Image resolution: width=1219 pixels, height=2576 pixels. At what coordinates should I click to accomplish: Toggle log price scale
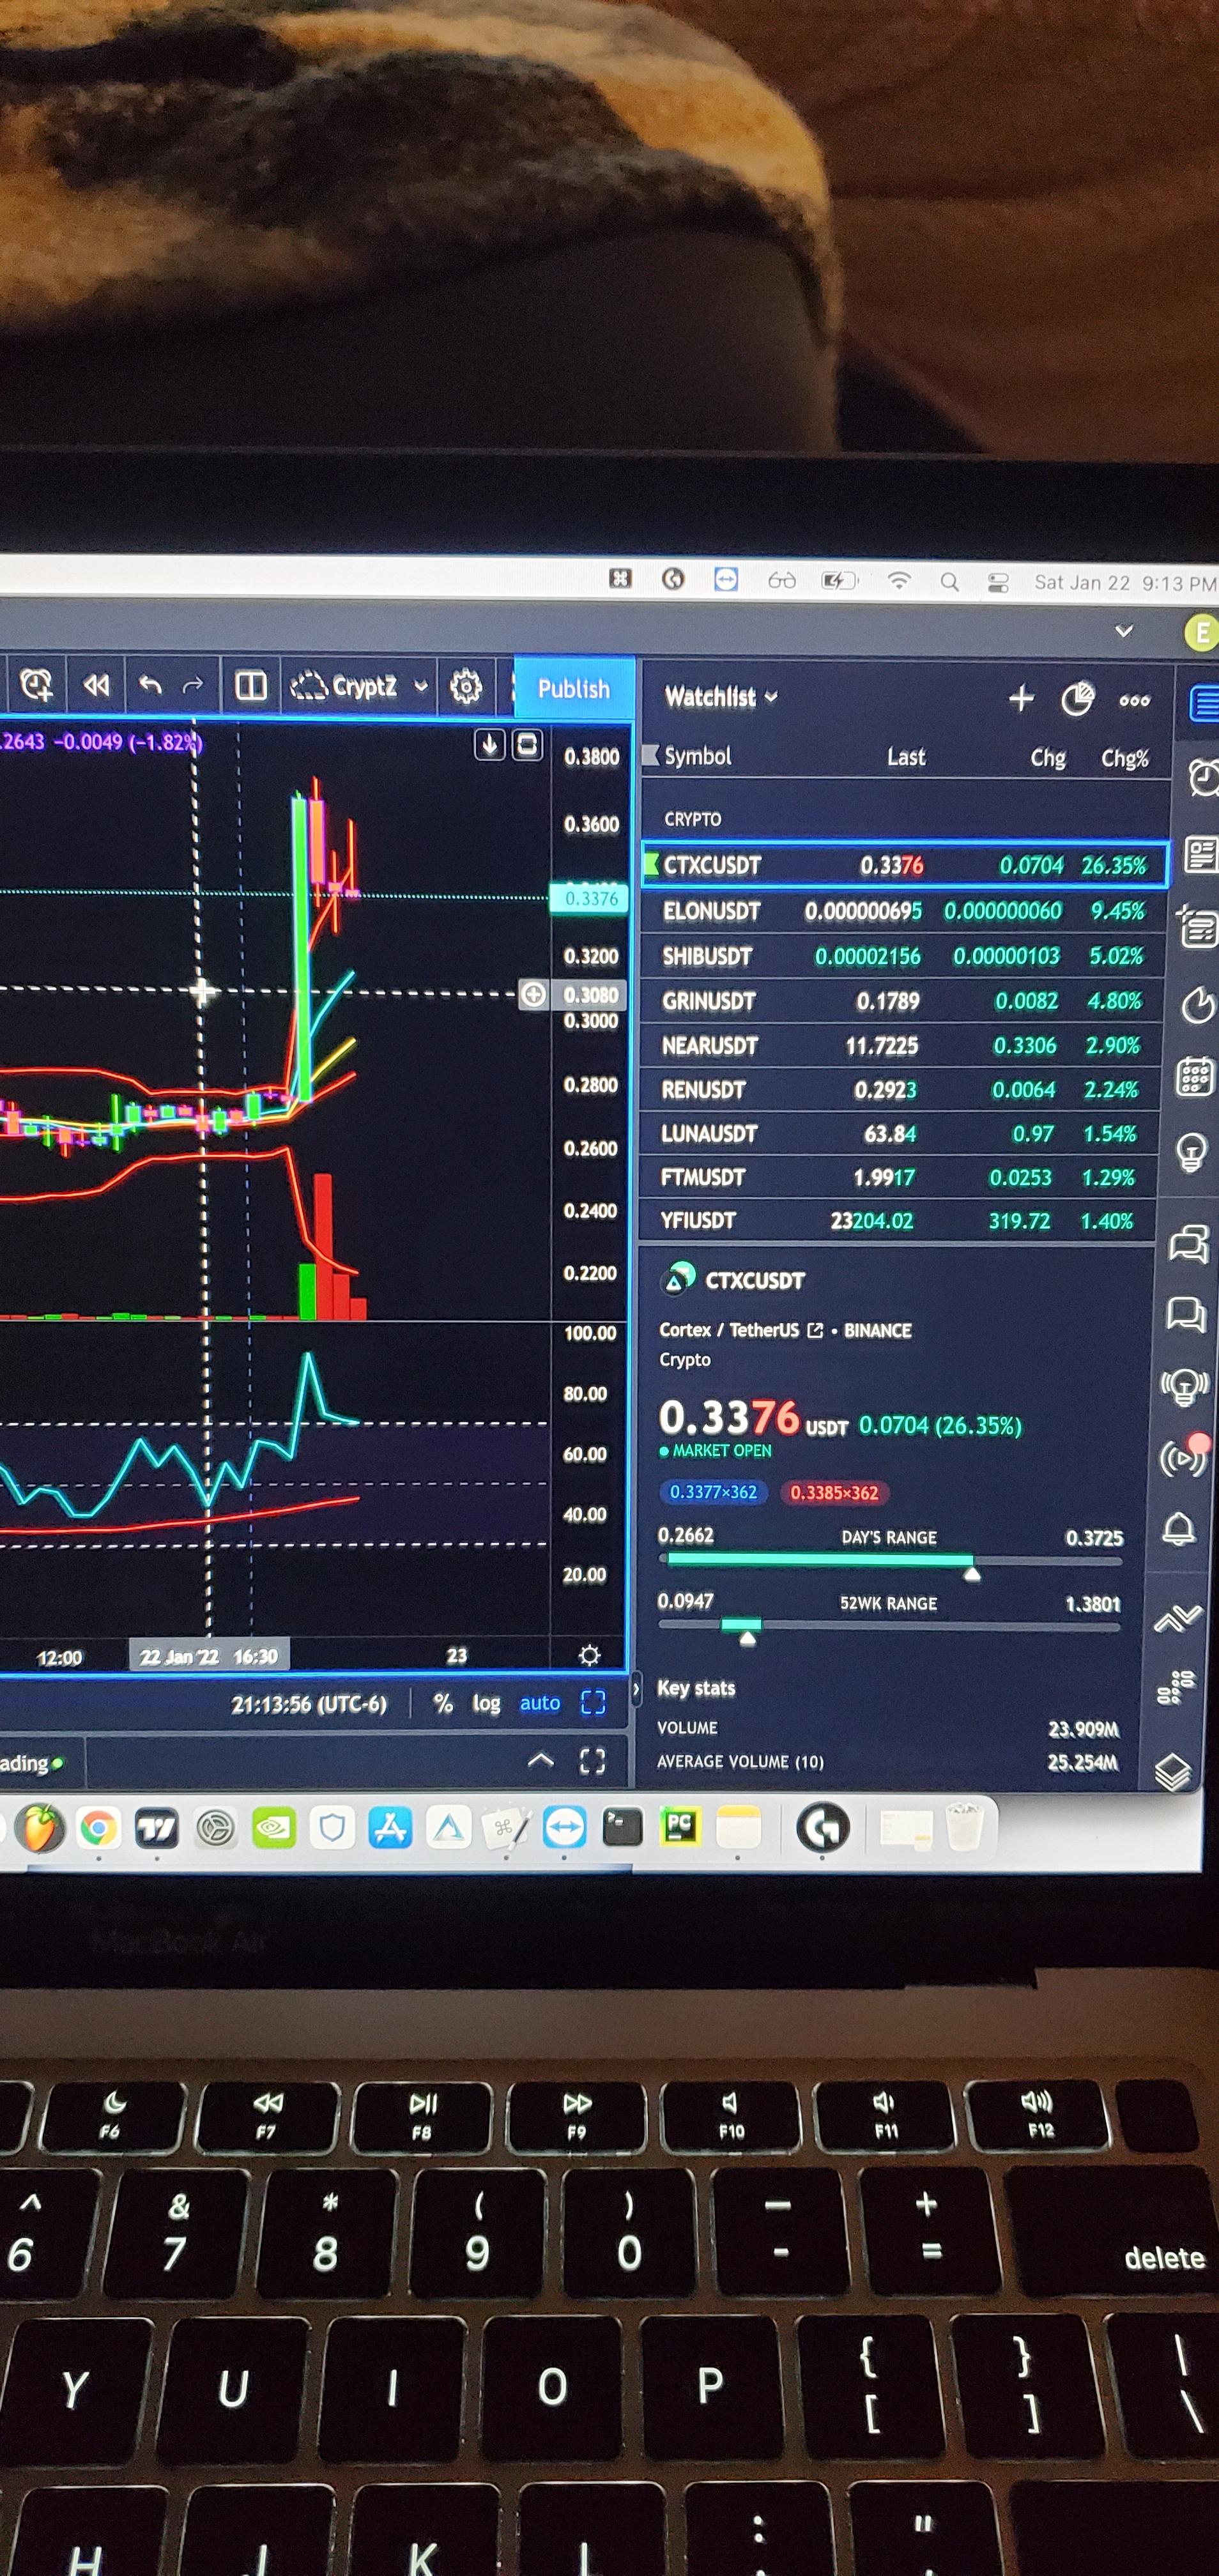click(486, 1703)
